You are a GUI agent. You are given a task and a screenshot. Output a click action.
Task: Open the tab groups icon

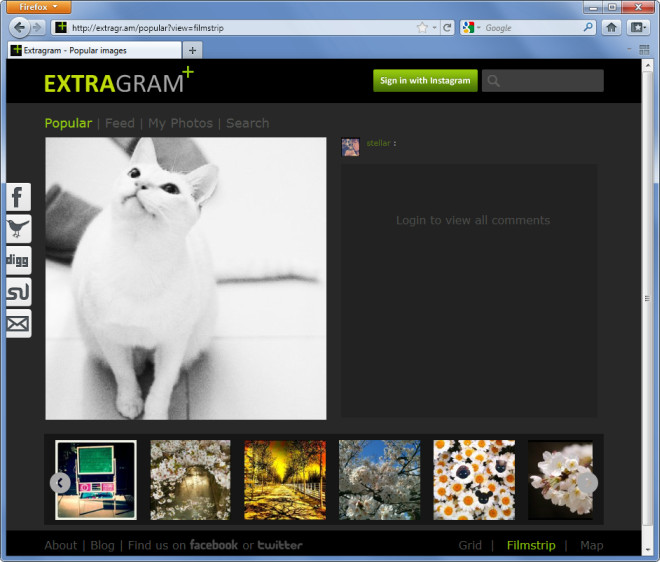pos(644,50)
